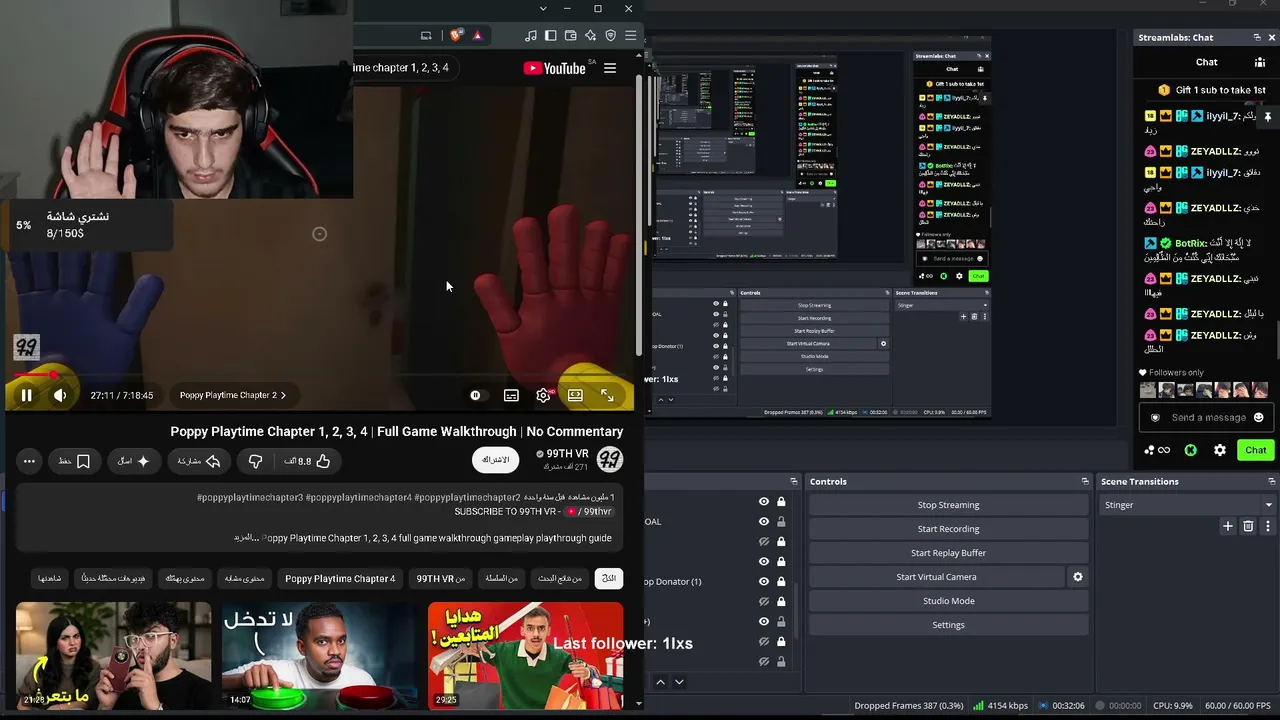Open the green-sweater gifts video thumbnail
This screenshot has height=720, width=1280.
[x=526, y=655]
